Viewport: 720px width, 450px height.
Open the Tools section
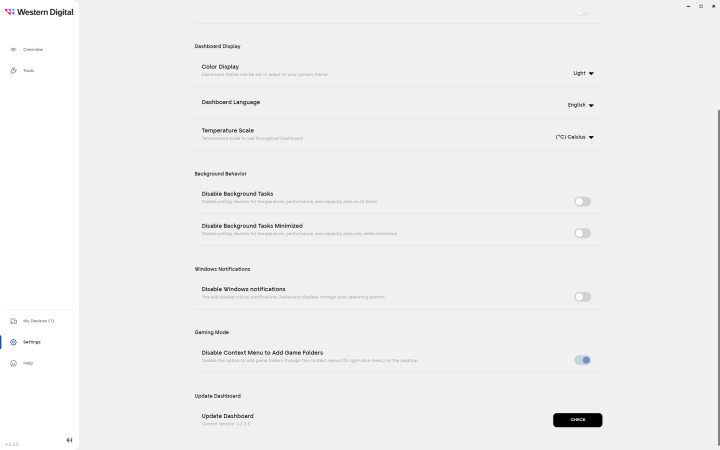coord(29,70)
